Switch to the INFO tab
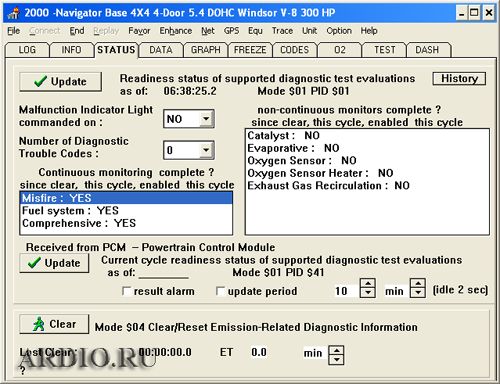 click(71, 50)
